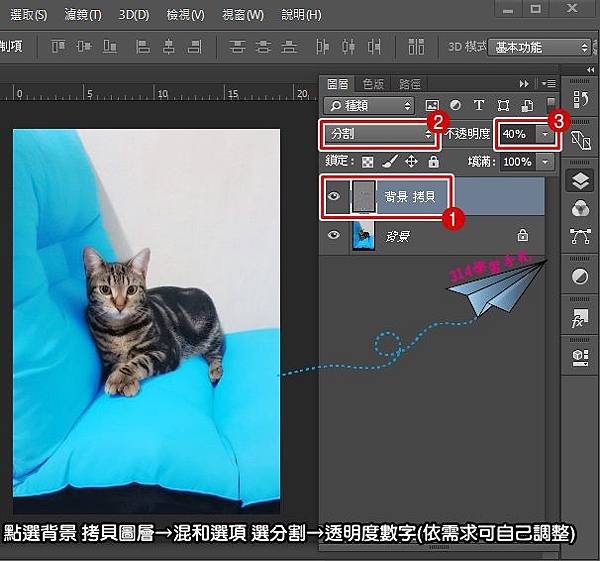Image resolution: width=600 pixels, height=561 pixels.
Task: Filter for smart objects
Action: 527,105
